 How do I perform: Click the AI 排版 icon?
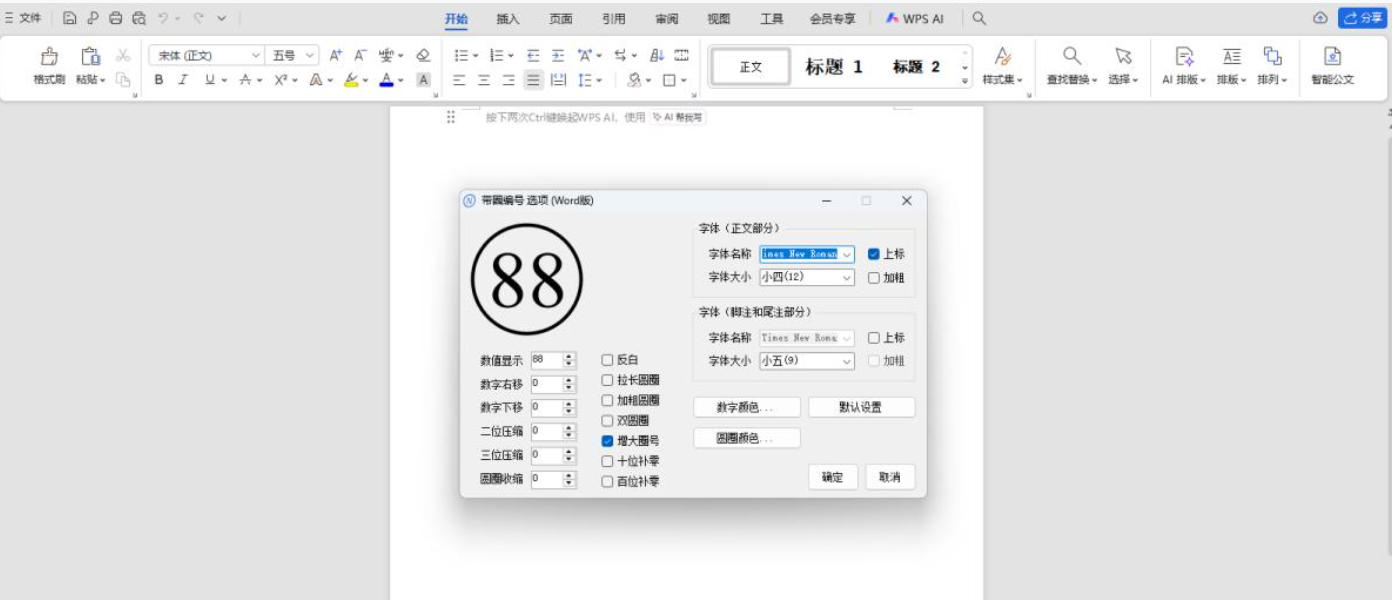click(x=1184, y=57)
